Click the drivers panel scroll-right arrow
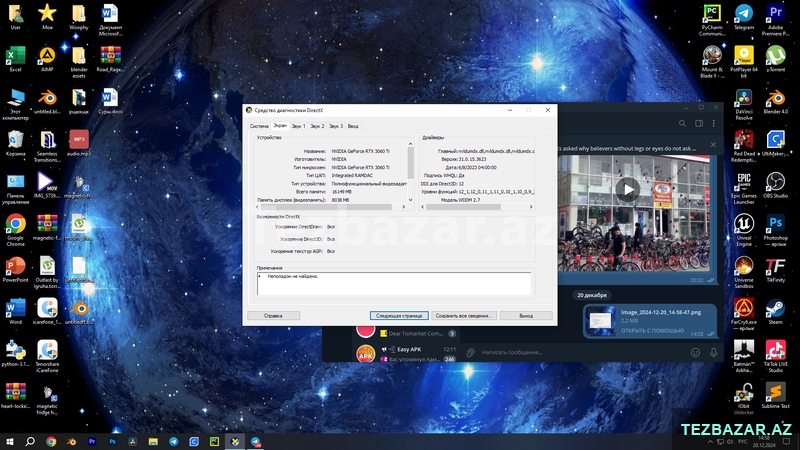 tap(531, 207)
